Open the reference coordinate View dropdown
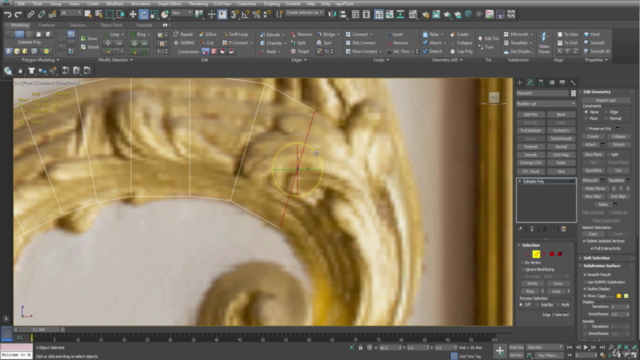 pos(182,13)
